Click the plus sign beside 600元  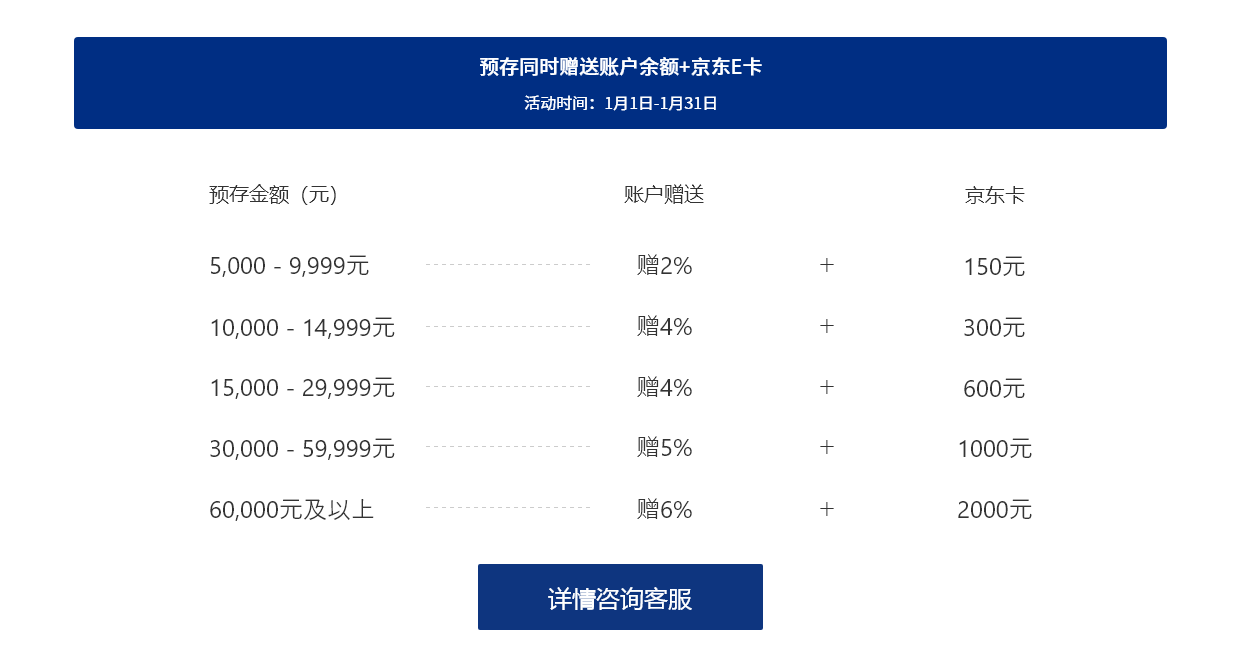coord(827,387)
